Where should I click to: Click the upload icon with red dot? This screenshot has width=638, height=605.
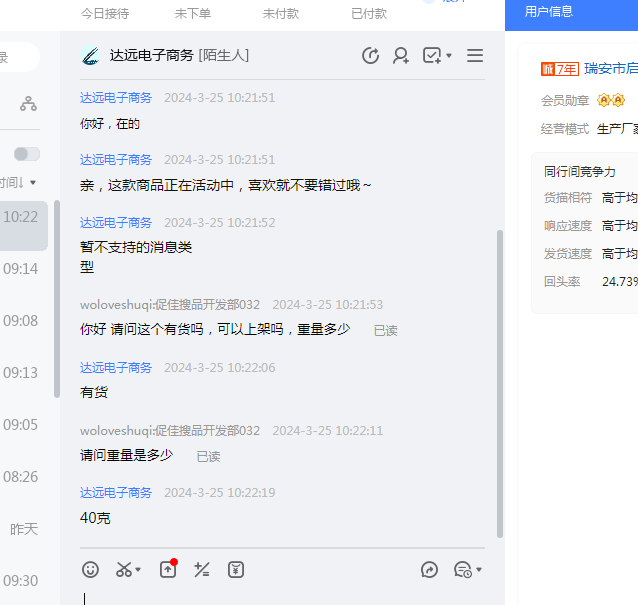pyautogui.click(x=168, y=569)
